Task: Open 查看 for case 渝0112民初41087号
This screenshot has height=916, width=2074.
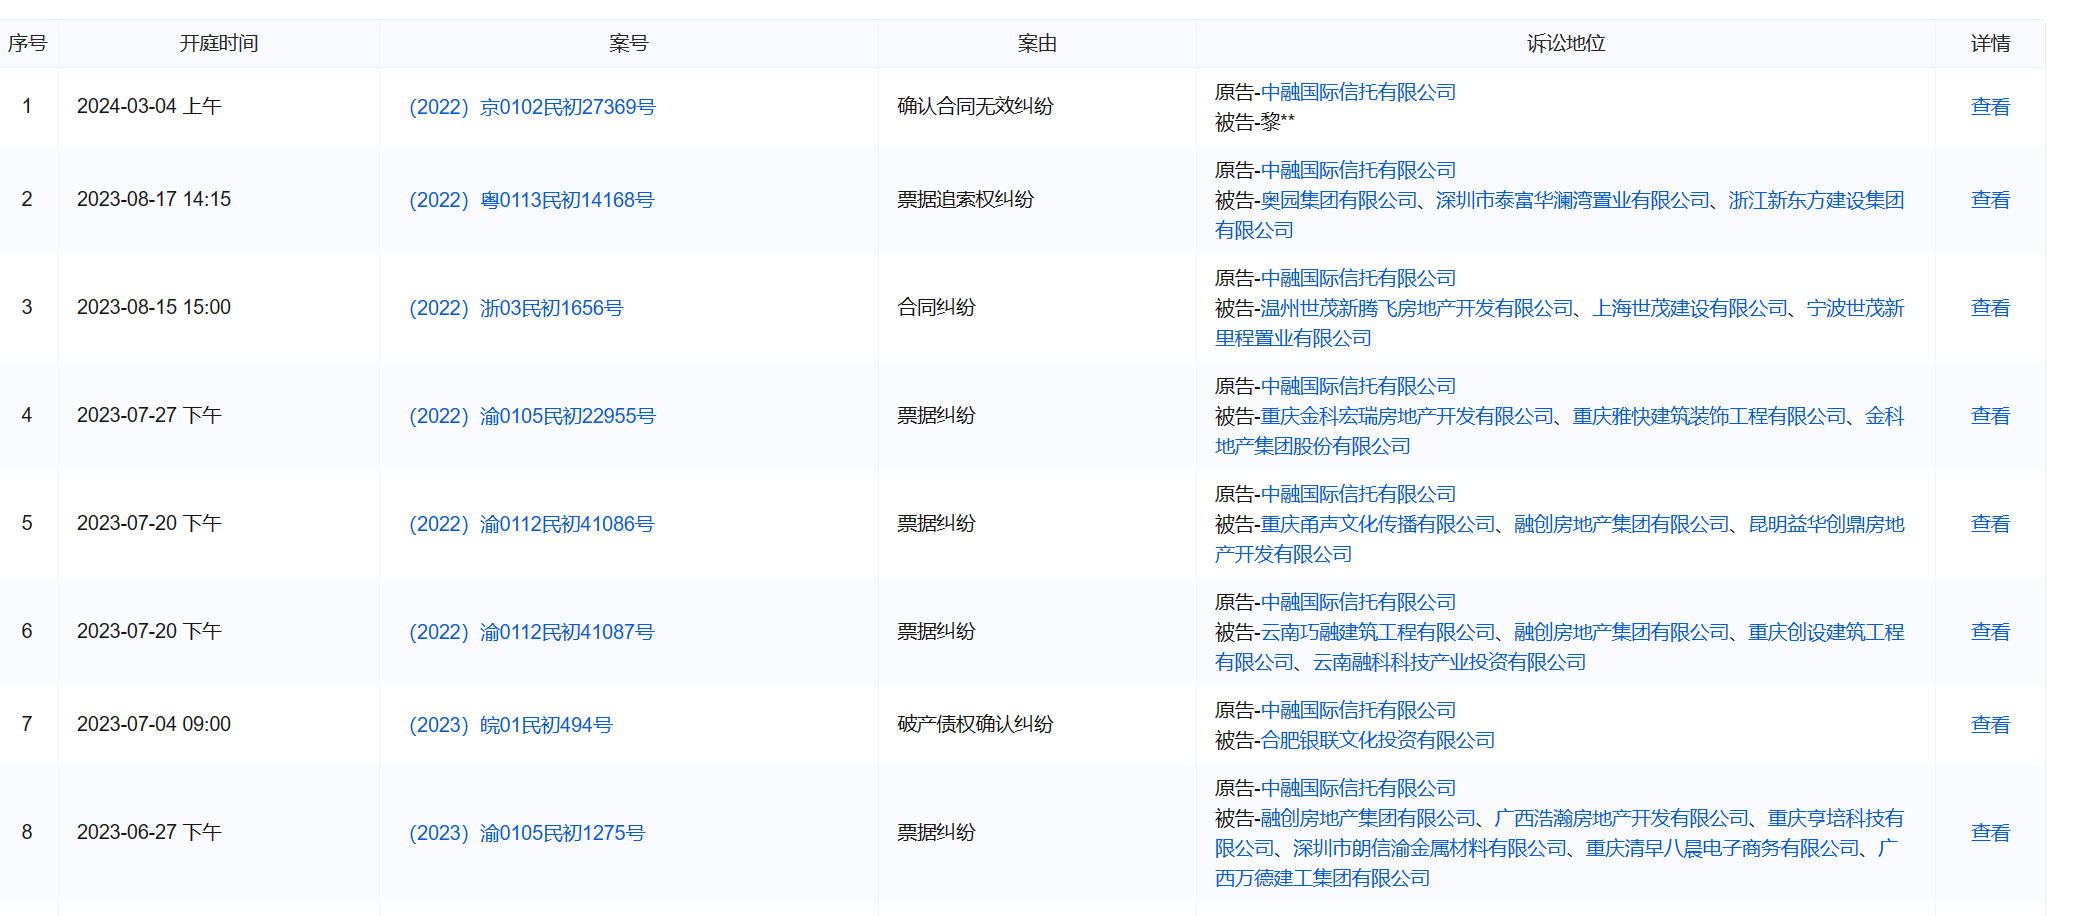Action: [1990, 632]
